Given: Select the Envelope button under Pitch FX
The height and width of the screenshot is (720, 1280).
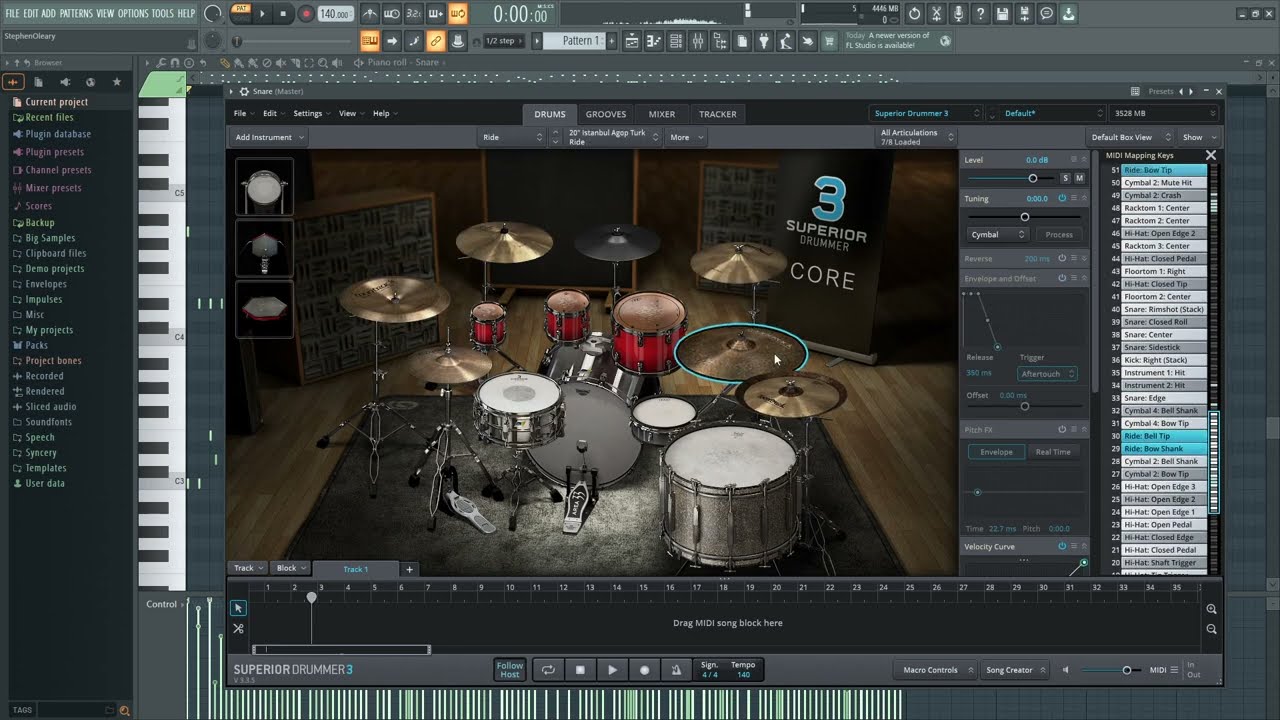Looking at the screenshot, I should [x=996, y=452].
